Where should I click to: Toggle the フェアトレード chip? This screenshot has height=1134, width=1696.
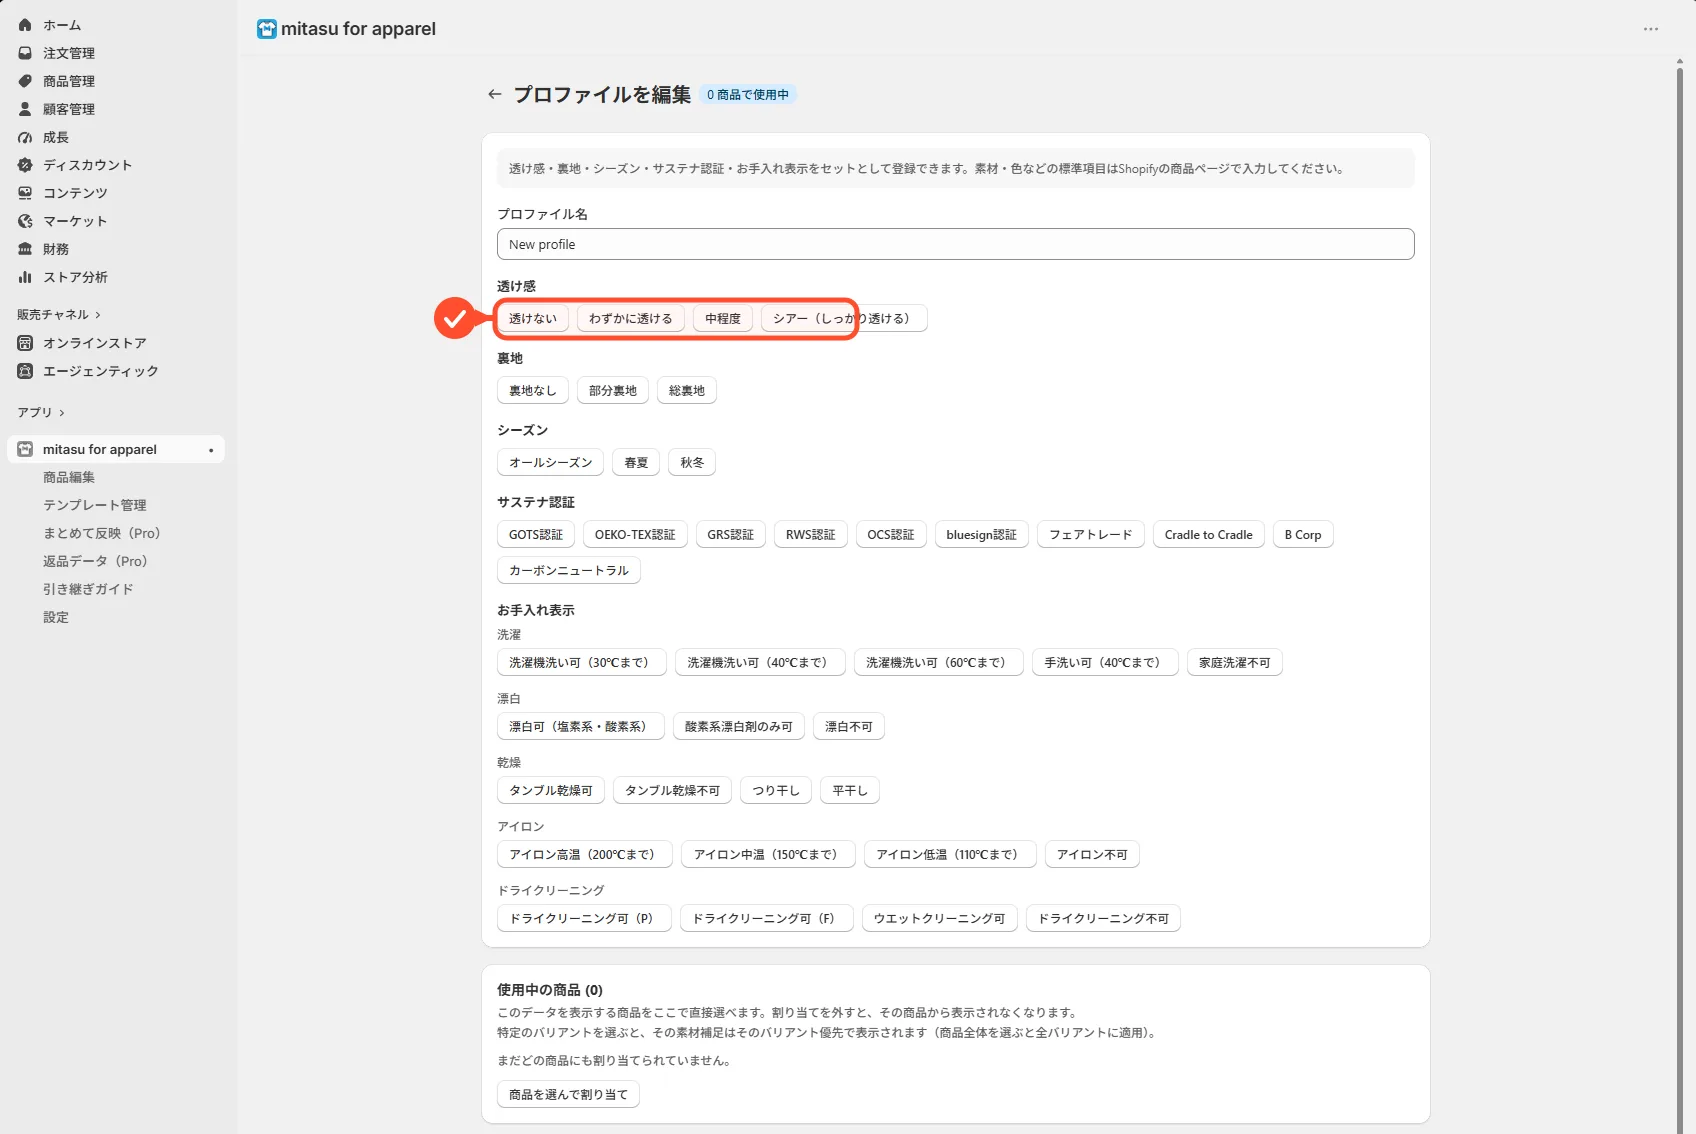pos(1090,535)
